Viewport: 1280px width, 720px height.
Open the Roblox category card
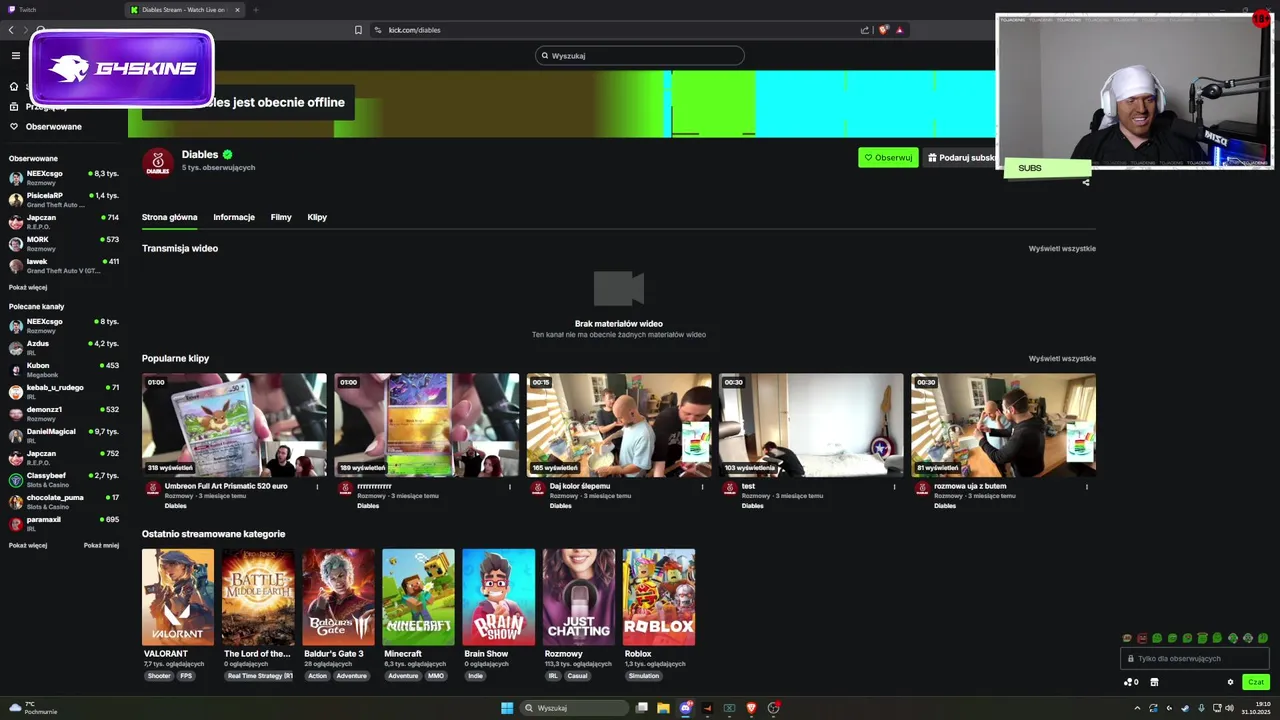tap(659, 597)
